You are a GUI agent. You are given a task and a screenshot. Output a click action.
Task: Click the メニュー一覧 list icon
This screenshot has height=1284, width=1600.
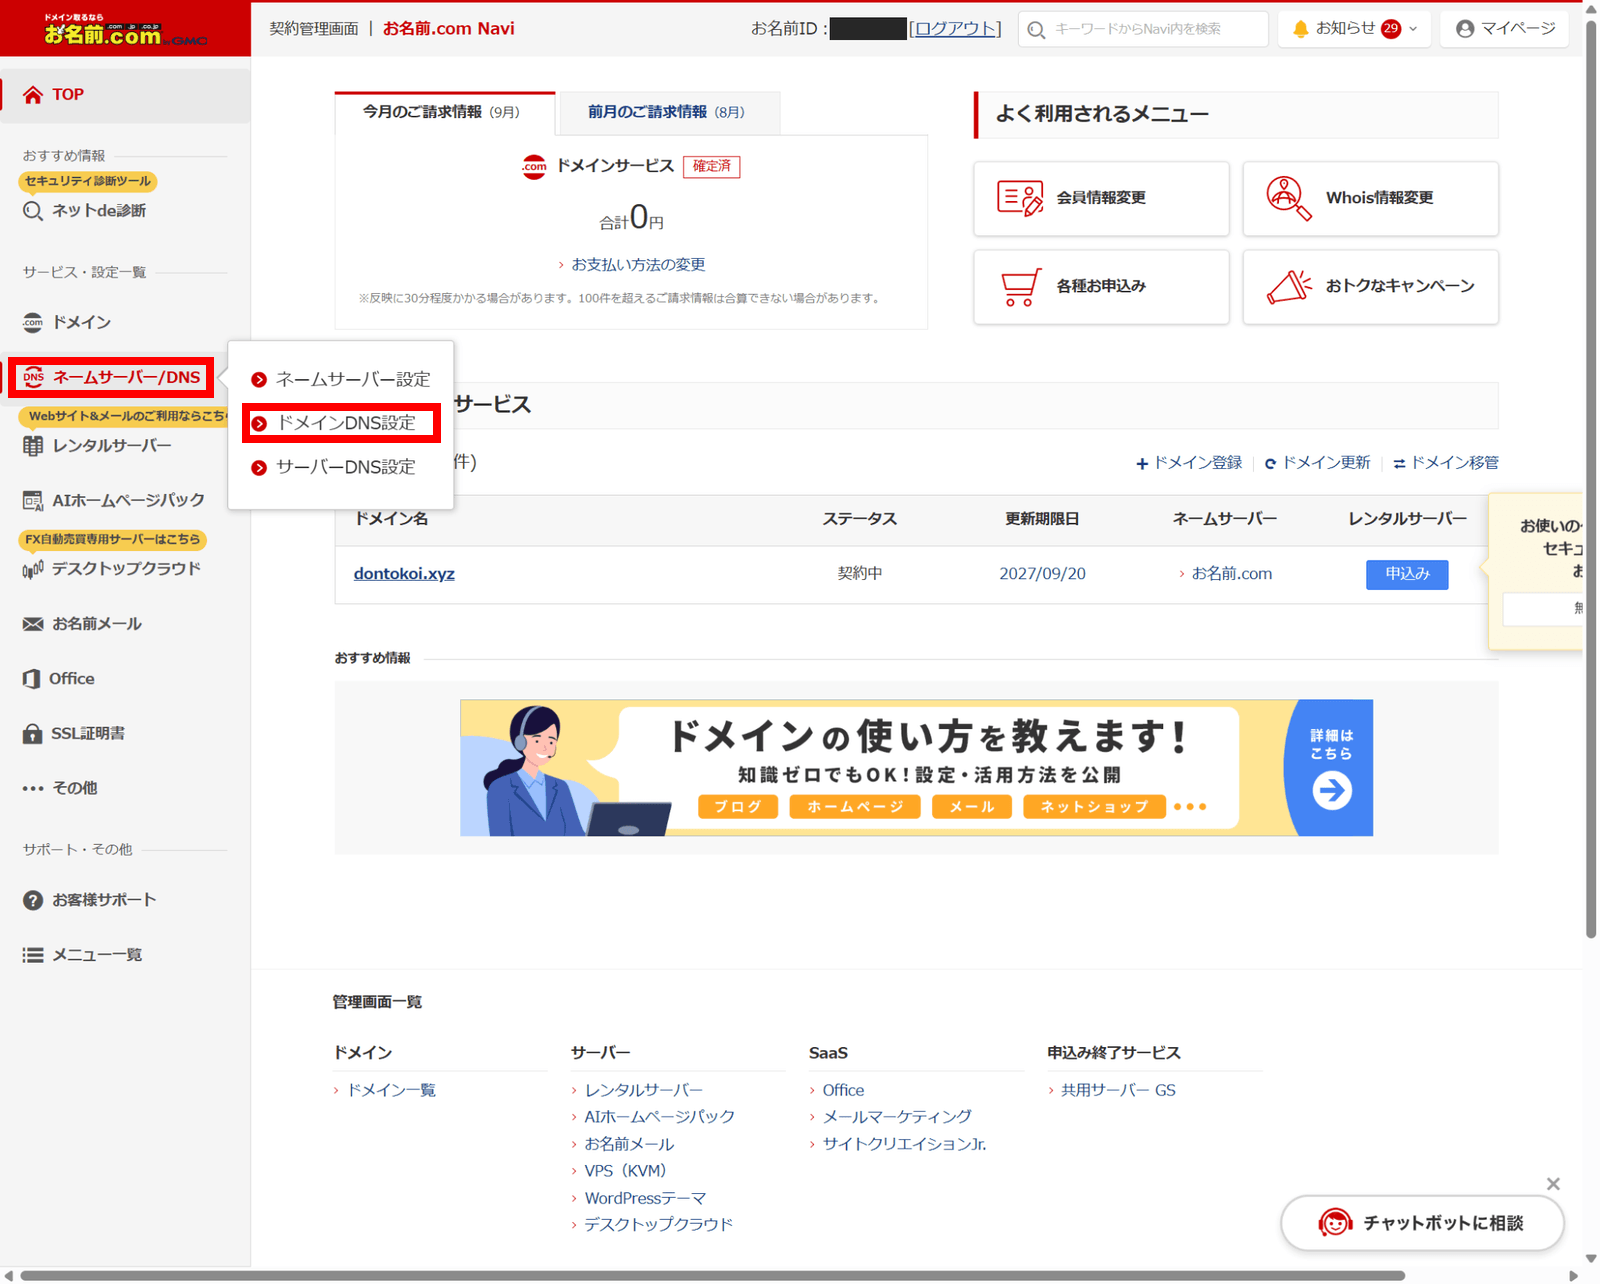tap(33, 955)
